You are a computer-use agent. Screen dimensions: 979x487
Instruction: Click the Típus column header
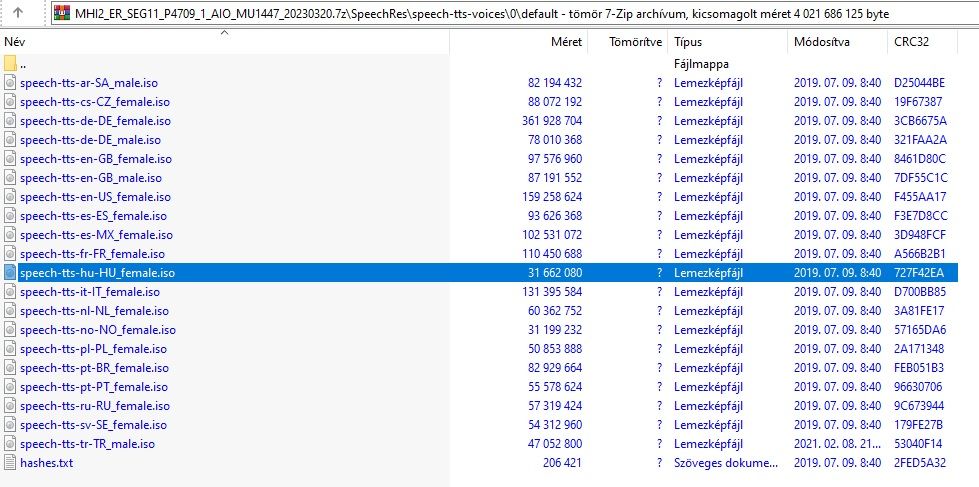click(688, 43)
